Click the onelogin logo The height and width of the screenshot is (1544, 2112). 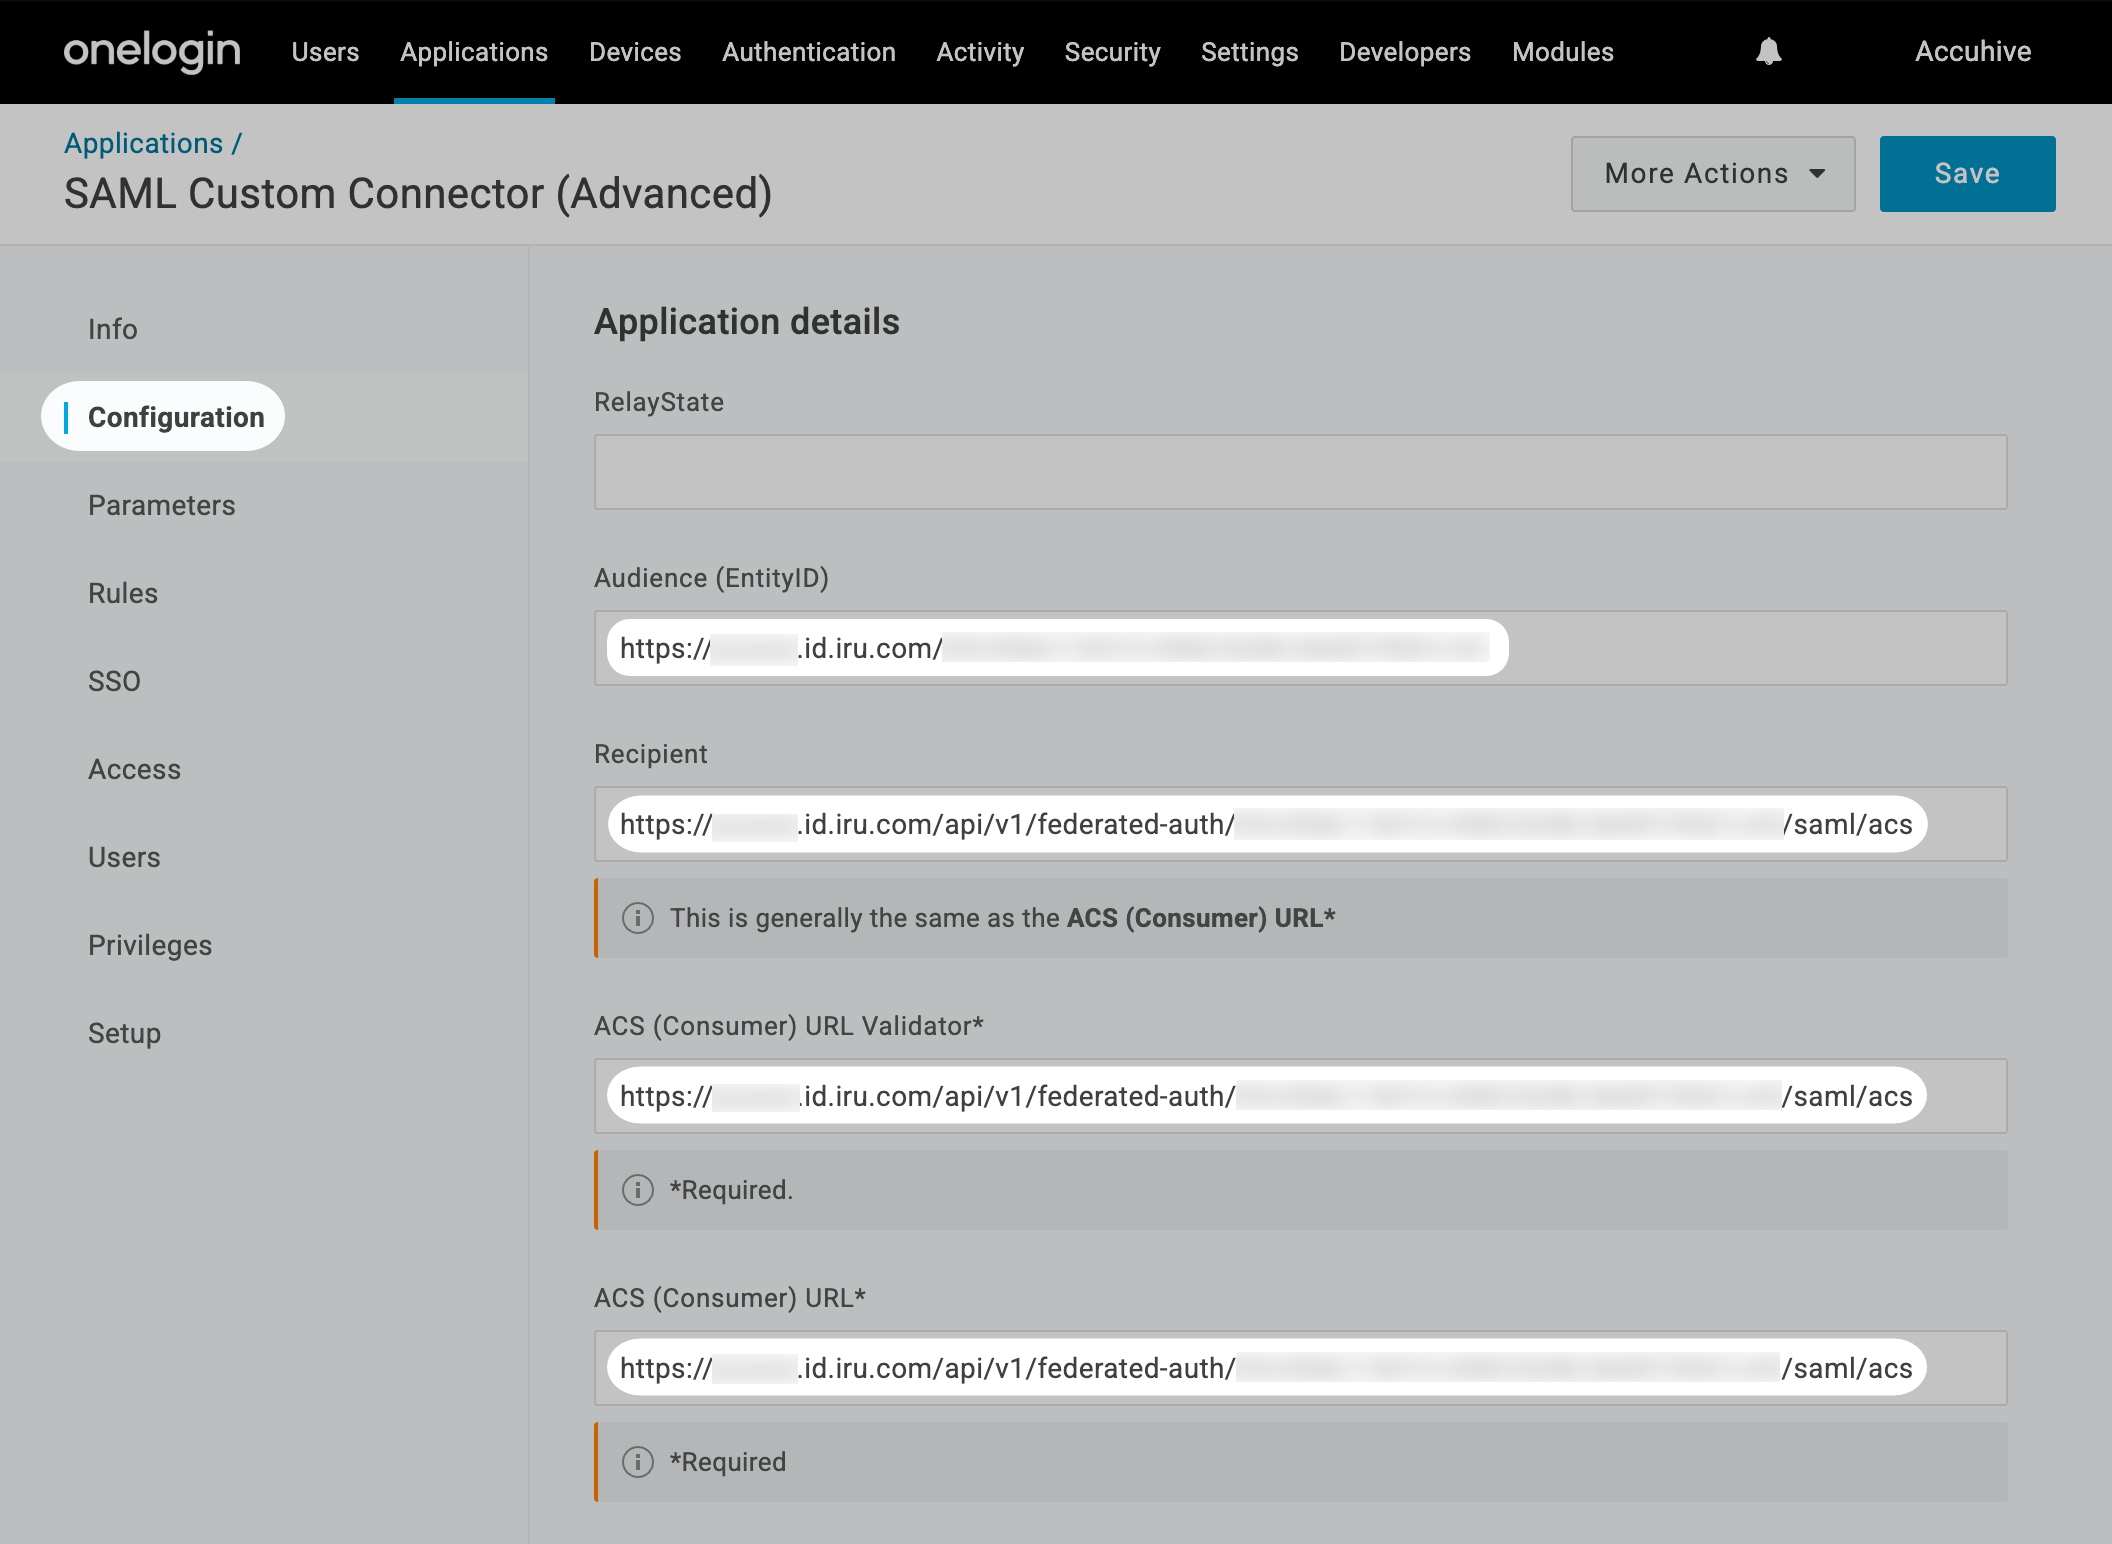[152, 51]
